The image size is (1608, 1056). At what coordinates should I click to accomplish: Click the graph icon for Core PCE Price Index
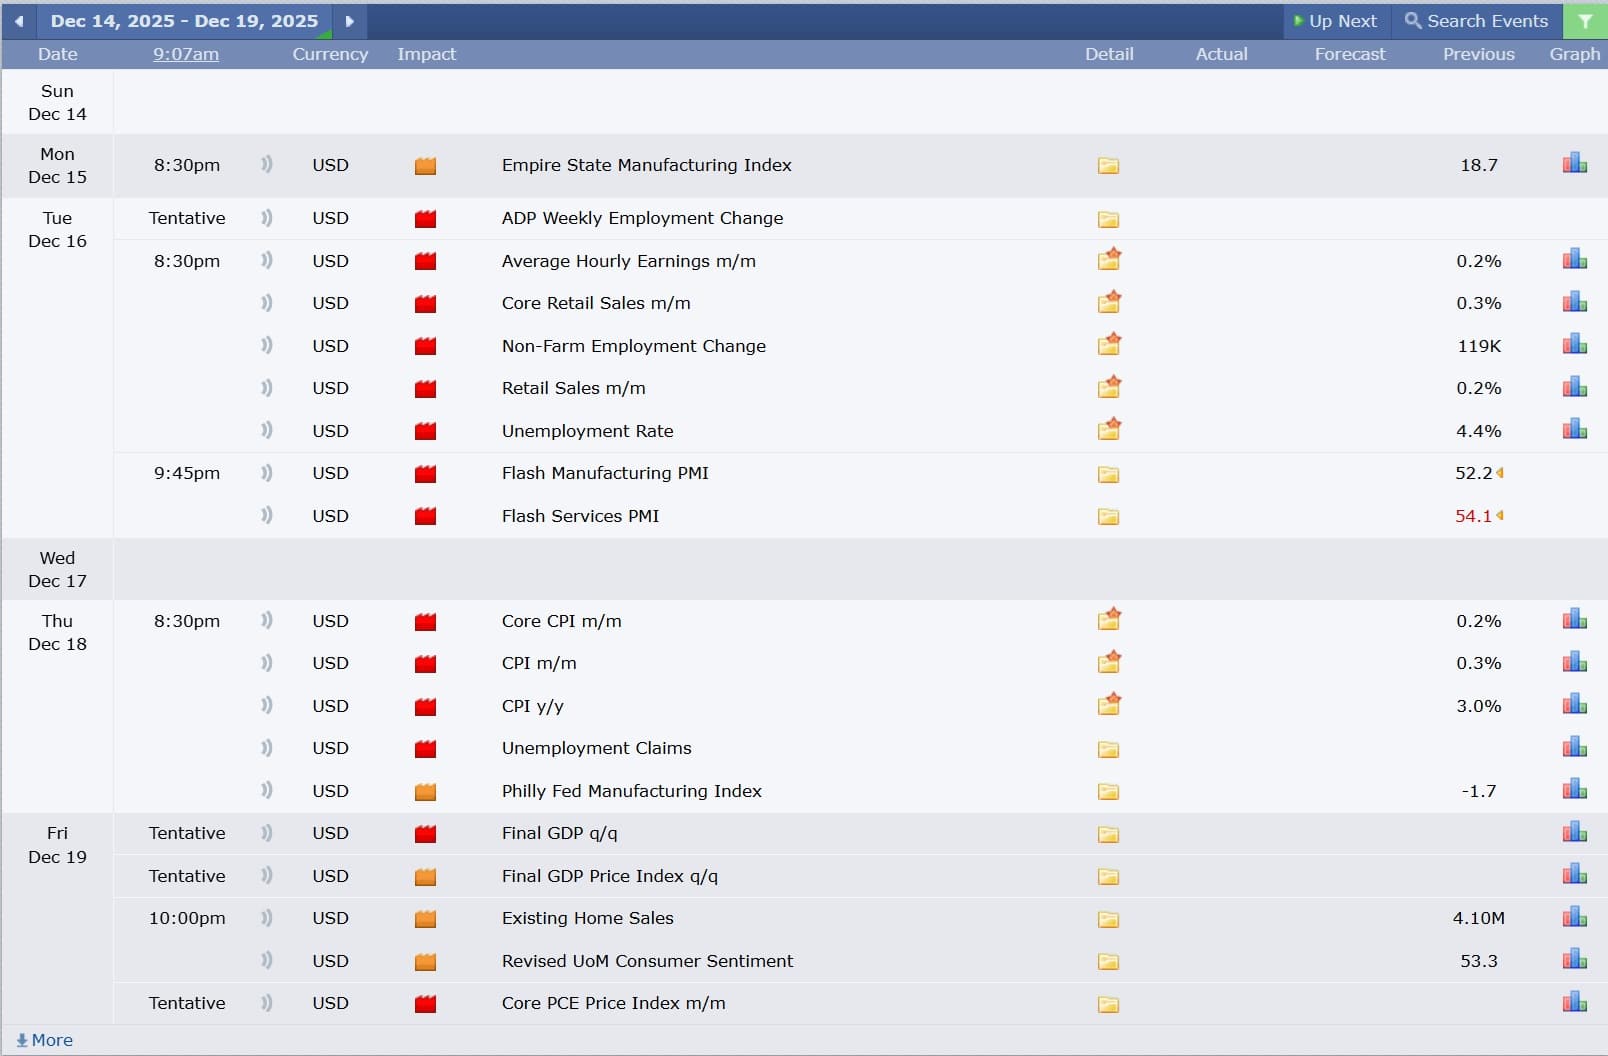(x=1574, y=1002)
